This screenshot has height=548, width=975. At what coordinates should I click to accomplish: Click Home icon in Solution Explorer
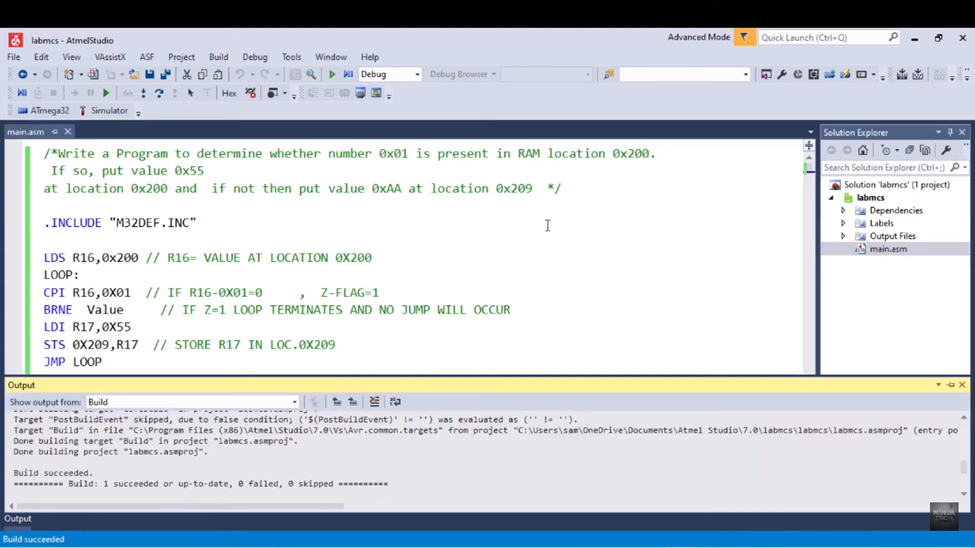click(x=863, y=150)
